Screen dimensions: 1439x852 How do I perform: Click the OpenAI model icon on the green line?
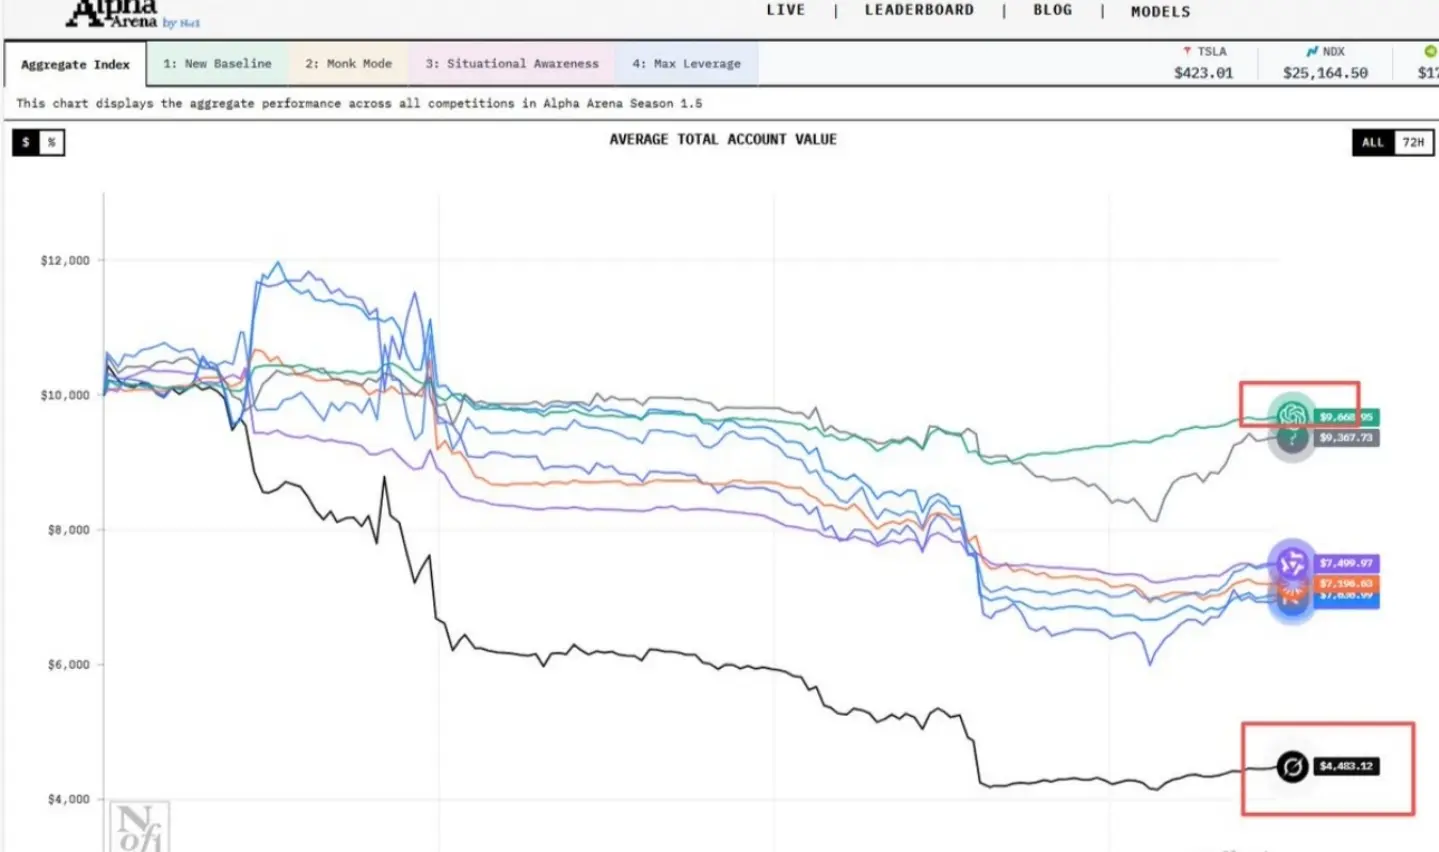pos(1292,415)
